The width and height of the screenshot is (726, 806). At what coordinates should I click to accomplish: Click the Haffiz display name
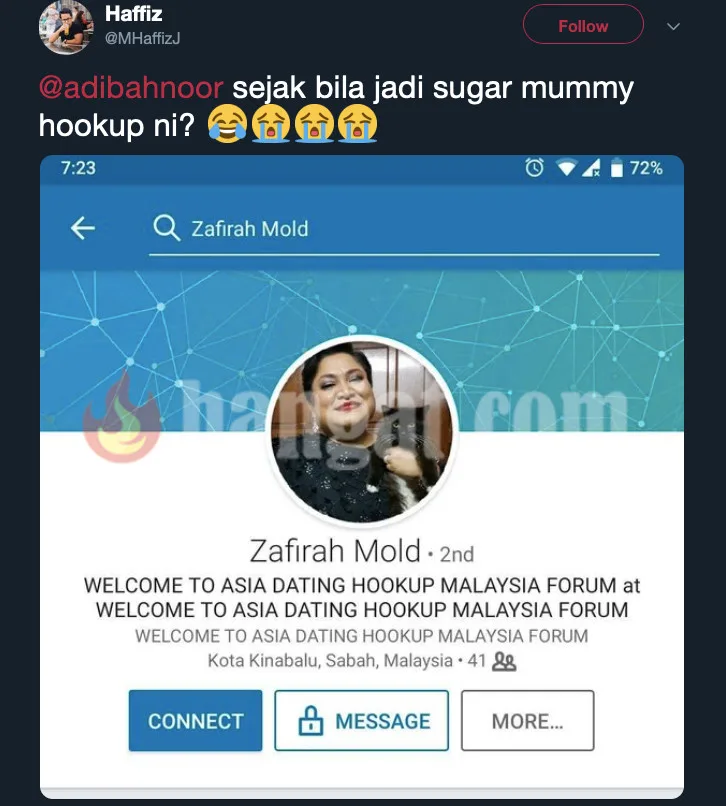[134, 14]
